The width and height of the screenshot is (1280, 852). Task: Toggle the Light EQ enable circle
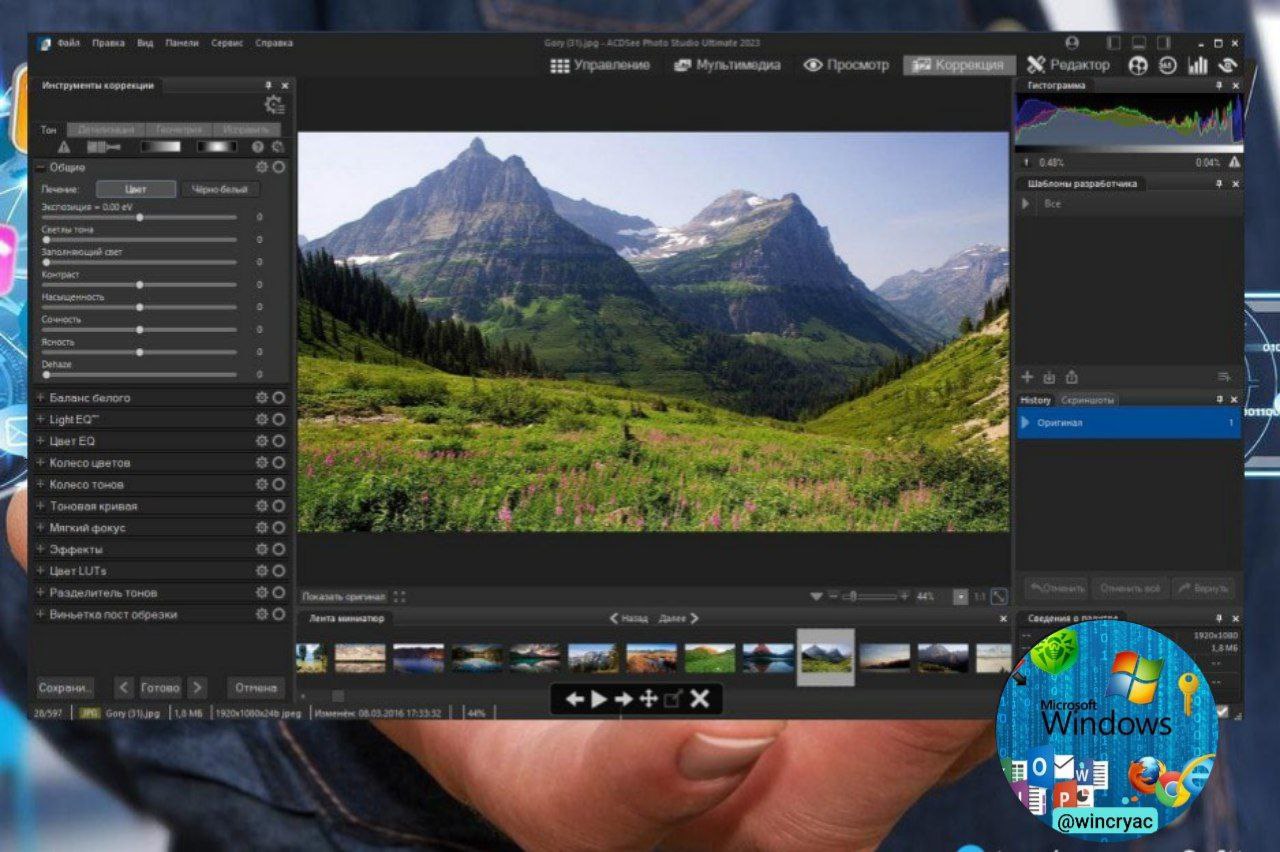(279, 419)
